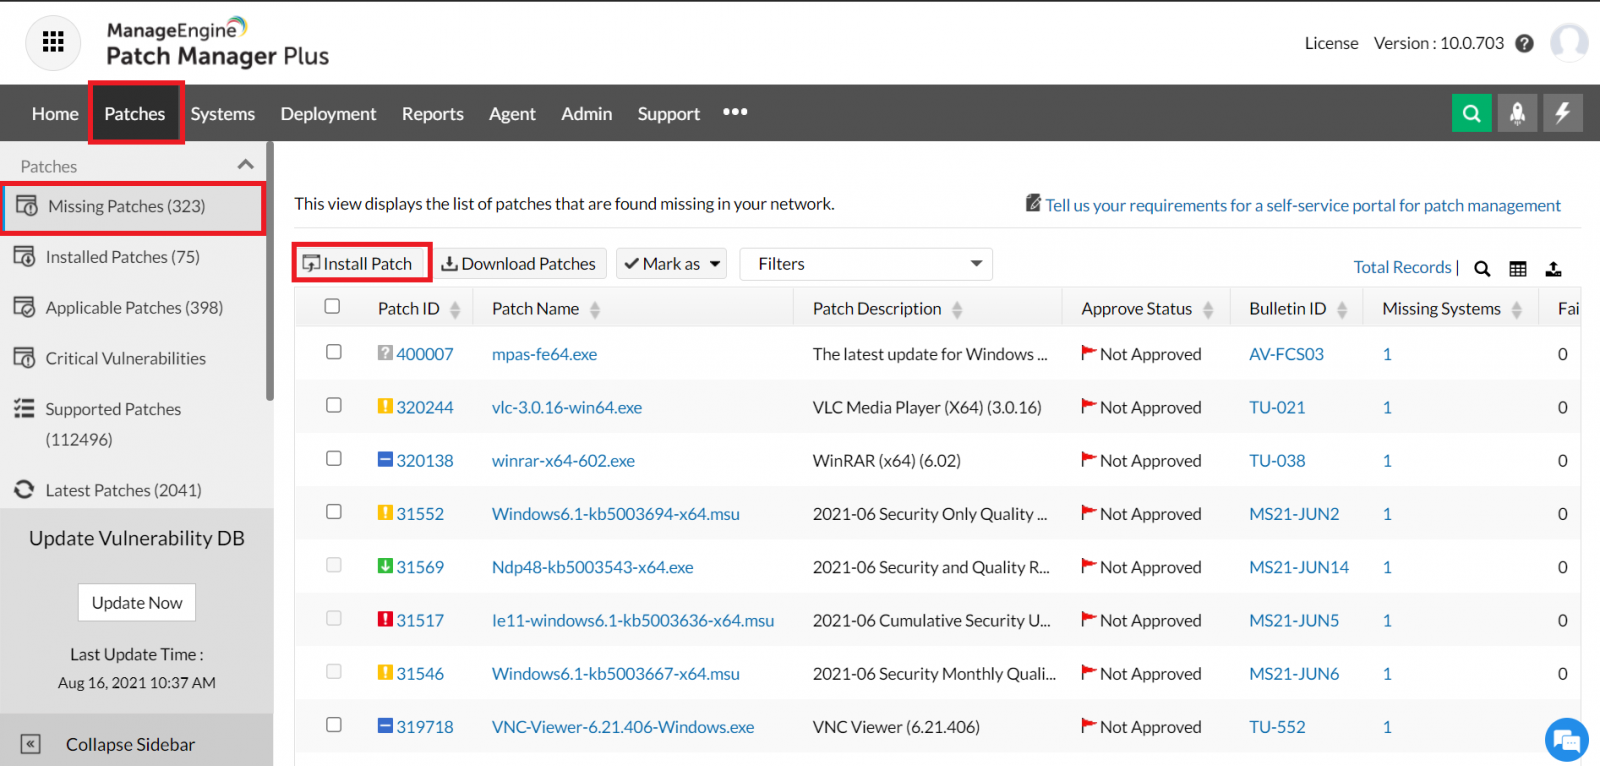
Task: Click the Critical Vulnerabilities sidebar icon
Action: click(24, 358)
